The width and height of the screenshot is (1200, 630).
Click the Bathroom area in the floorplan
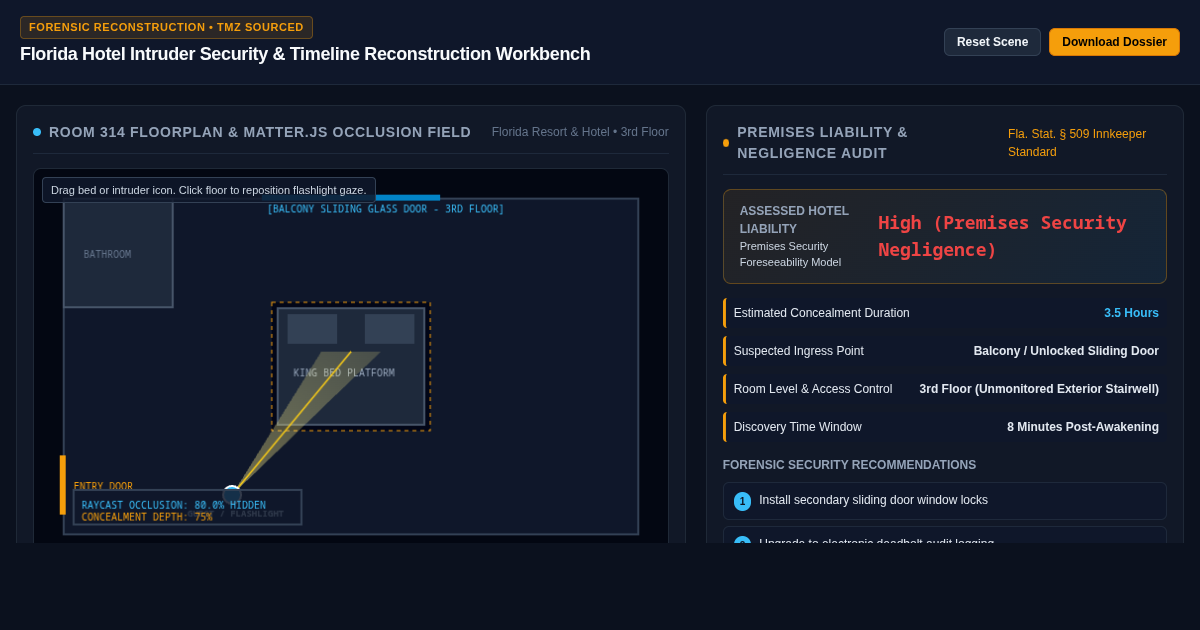tap(118, 254)
